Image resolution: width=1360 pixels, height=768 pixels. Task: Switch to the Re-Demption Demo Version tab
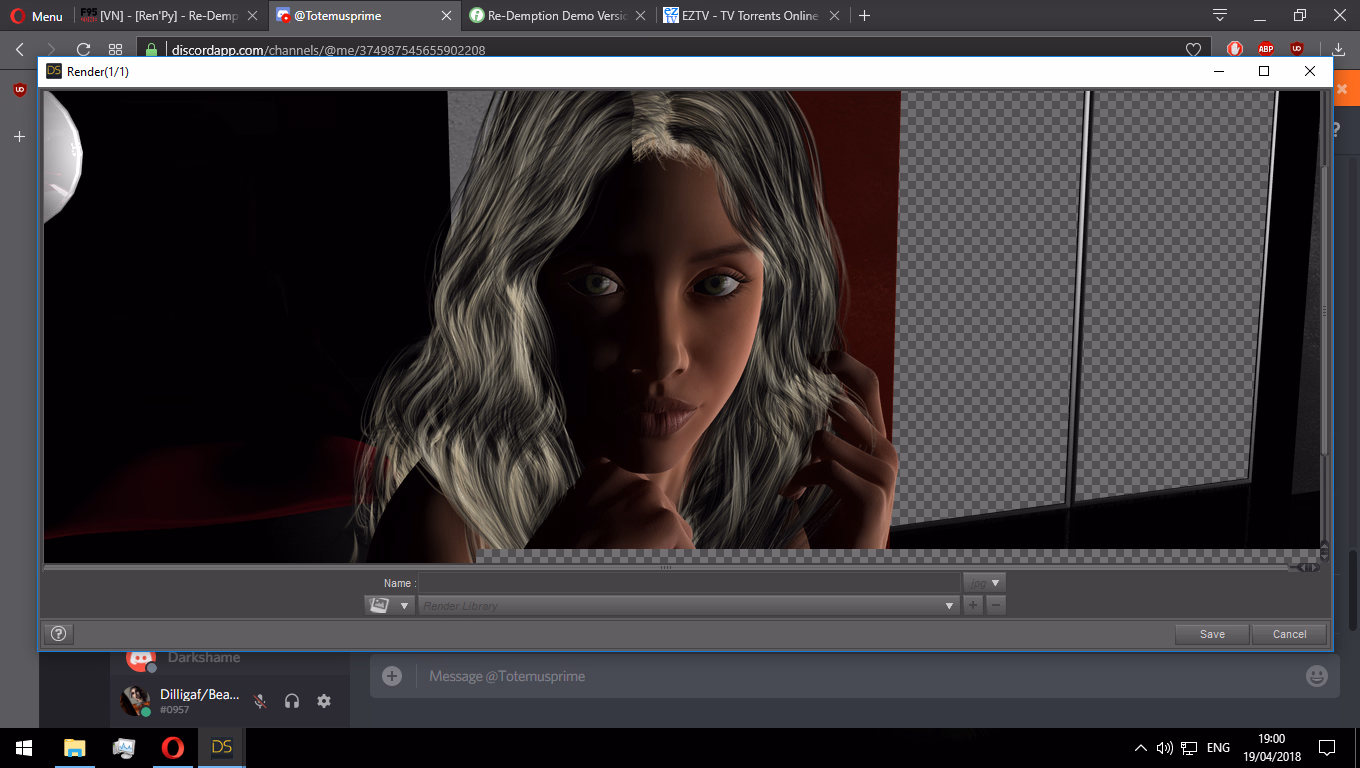tap(557, 16)
